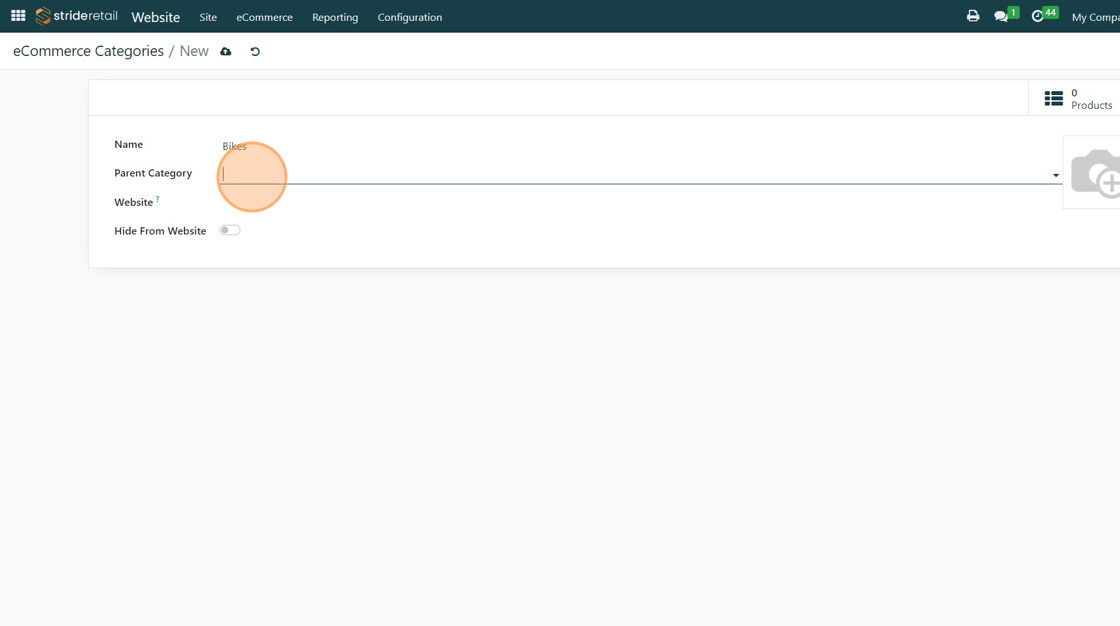Open the eCommerce menu
Viewport: 1120px width, 626px height.
pos(264,17)
